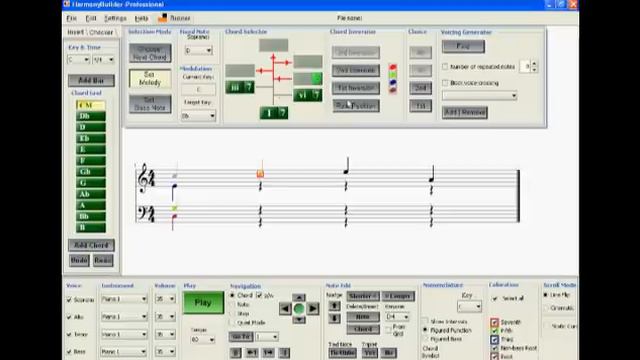Image resolution: width=640 pixels, height=360 pixels.
Task: Go to the next bar icon
Action: pyautogui.click(x=268, y=353)
